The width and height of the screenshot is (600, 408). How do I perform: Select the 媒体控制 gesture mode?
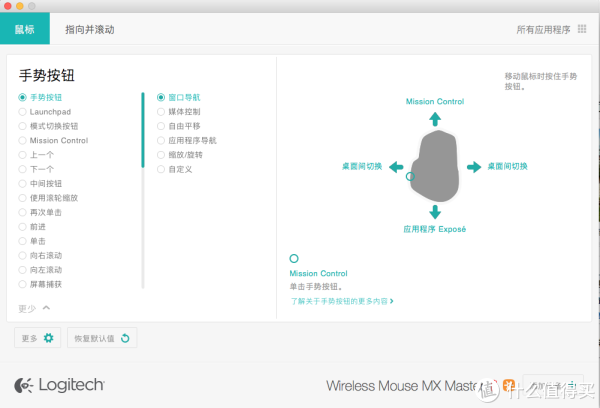click(161, 112)
